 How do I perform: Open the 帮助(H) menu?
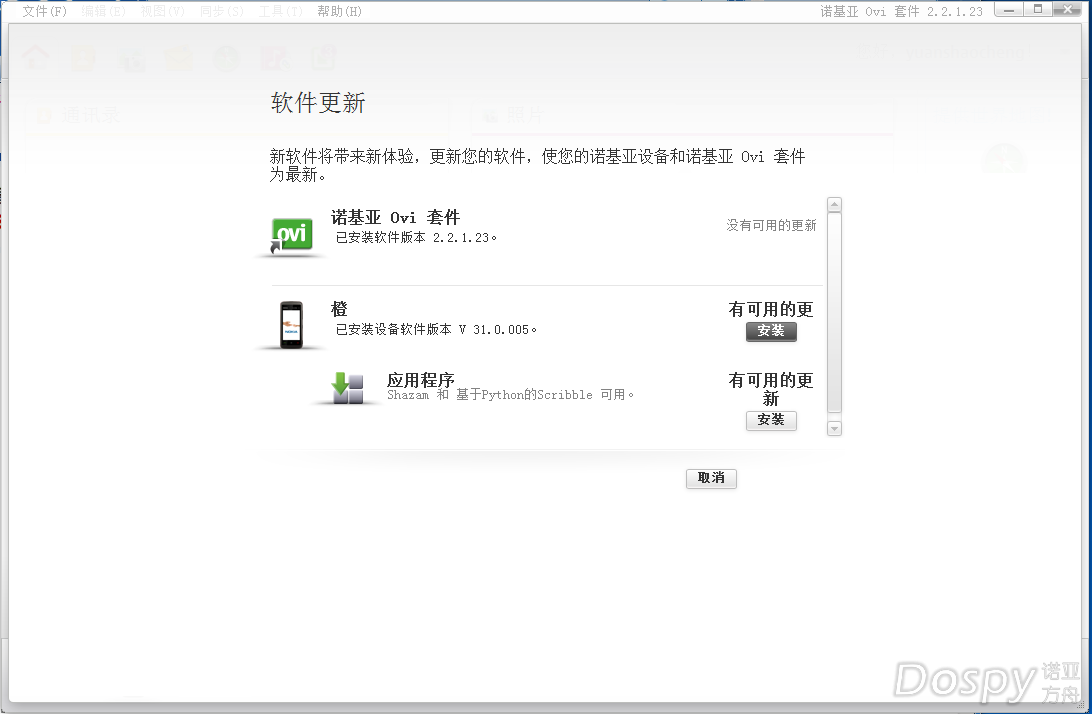coord(340,11)
